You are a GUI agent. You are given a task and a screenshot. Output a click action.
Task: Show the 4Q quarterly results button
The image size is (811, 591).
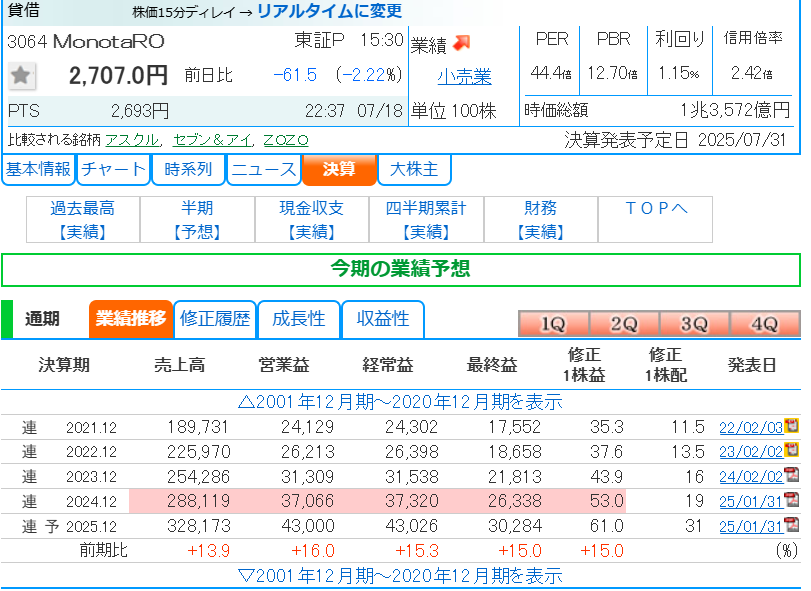765,325
